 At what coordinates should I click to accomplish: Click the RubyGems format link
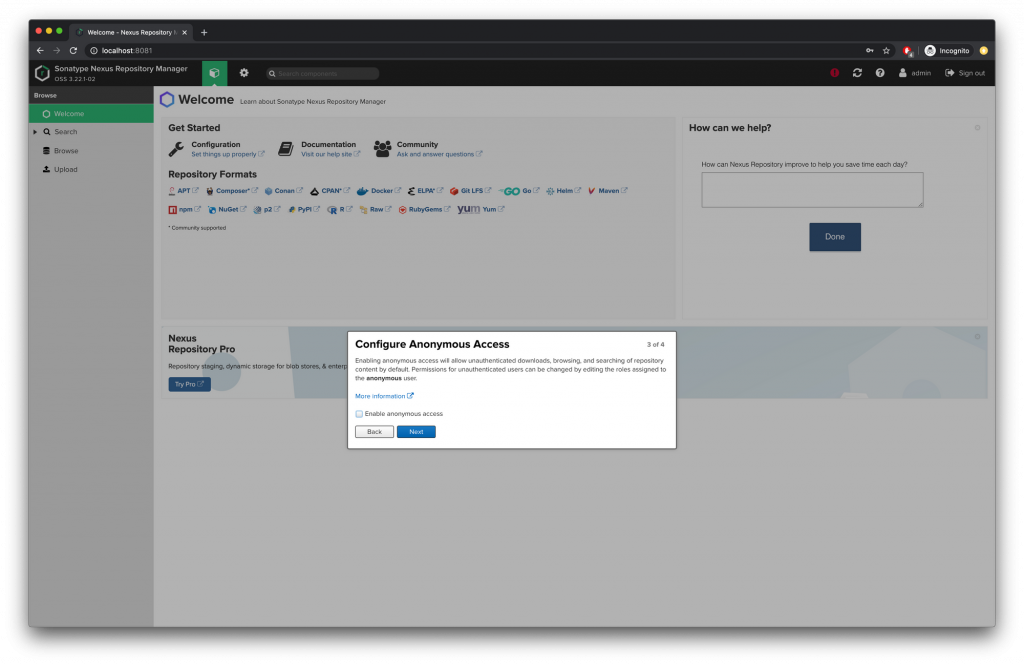click(424, 210)
